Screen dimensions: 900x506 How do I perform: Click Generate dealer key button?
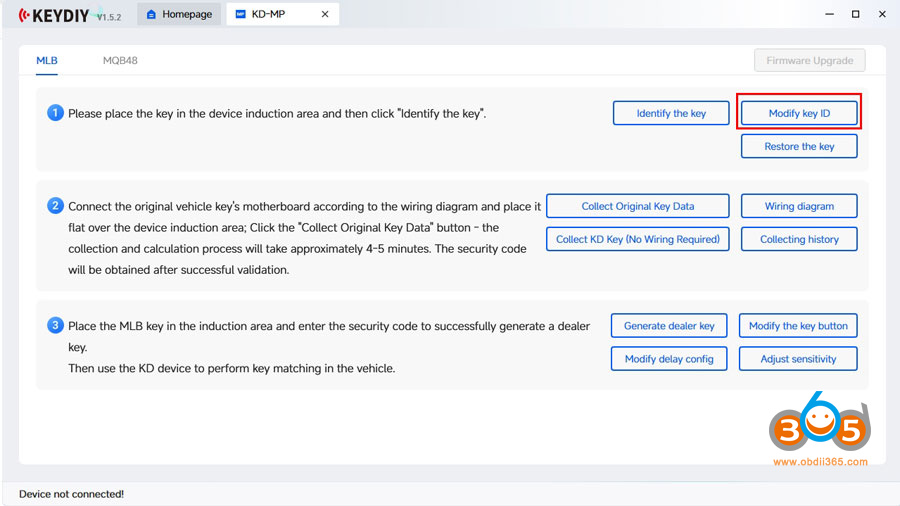[x=669, y=326]
